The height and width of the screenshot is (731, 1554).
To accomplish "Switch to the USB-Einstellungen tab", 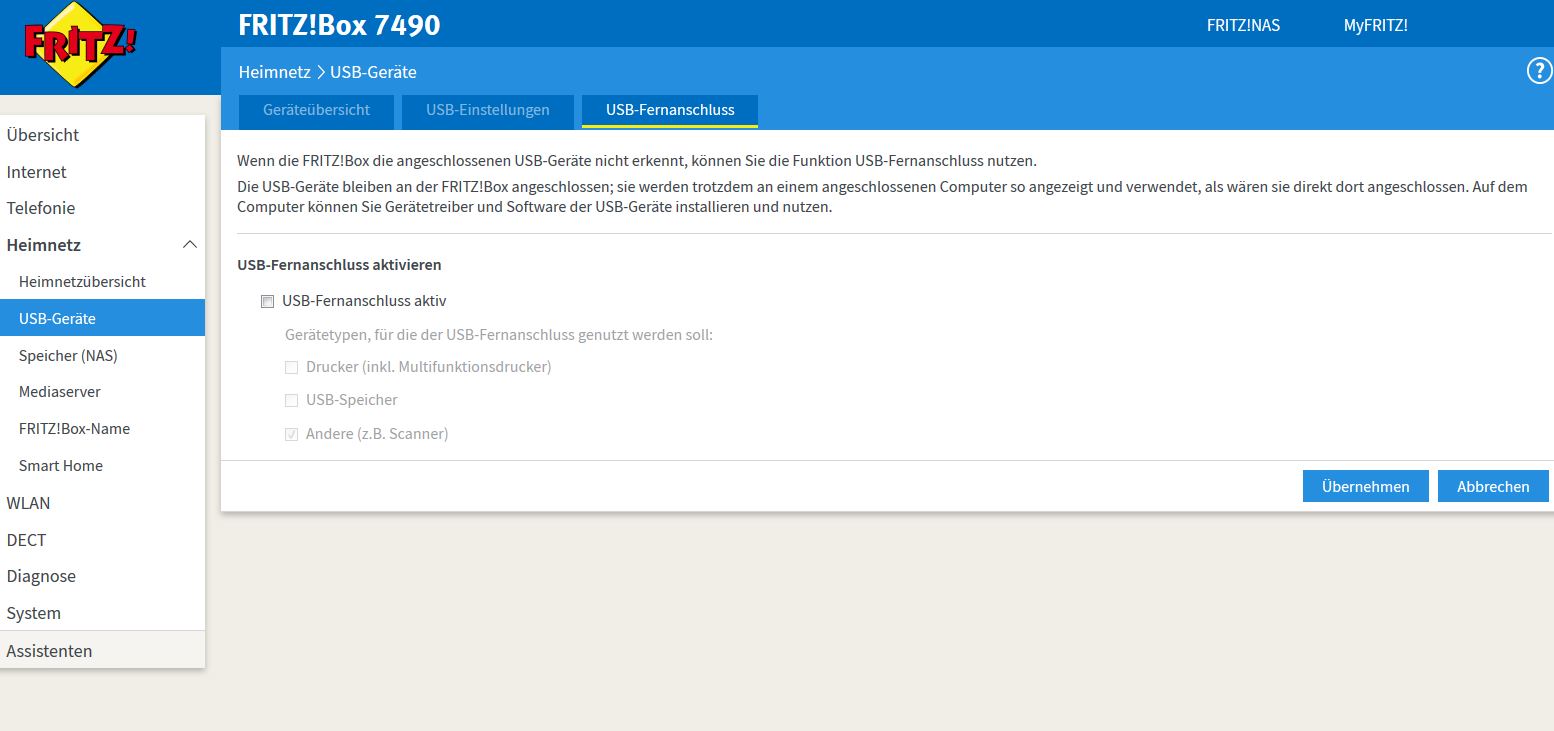I will 488,111.
